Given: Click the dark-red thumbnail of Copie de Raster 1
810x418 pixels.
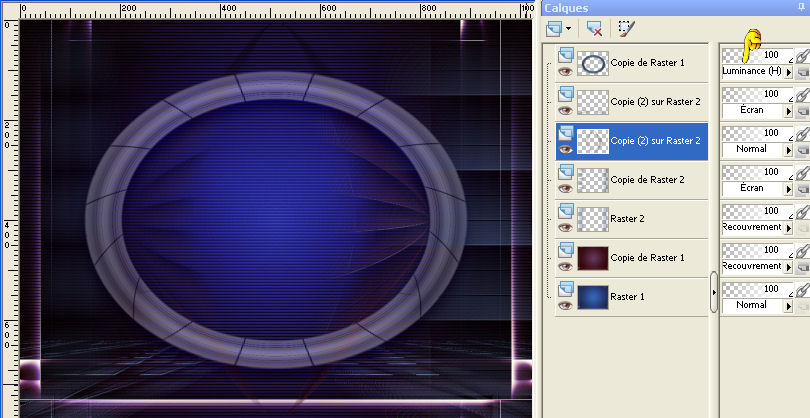Looking at the screenshot, I should point(593,258).
